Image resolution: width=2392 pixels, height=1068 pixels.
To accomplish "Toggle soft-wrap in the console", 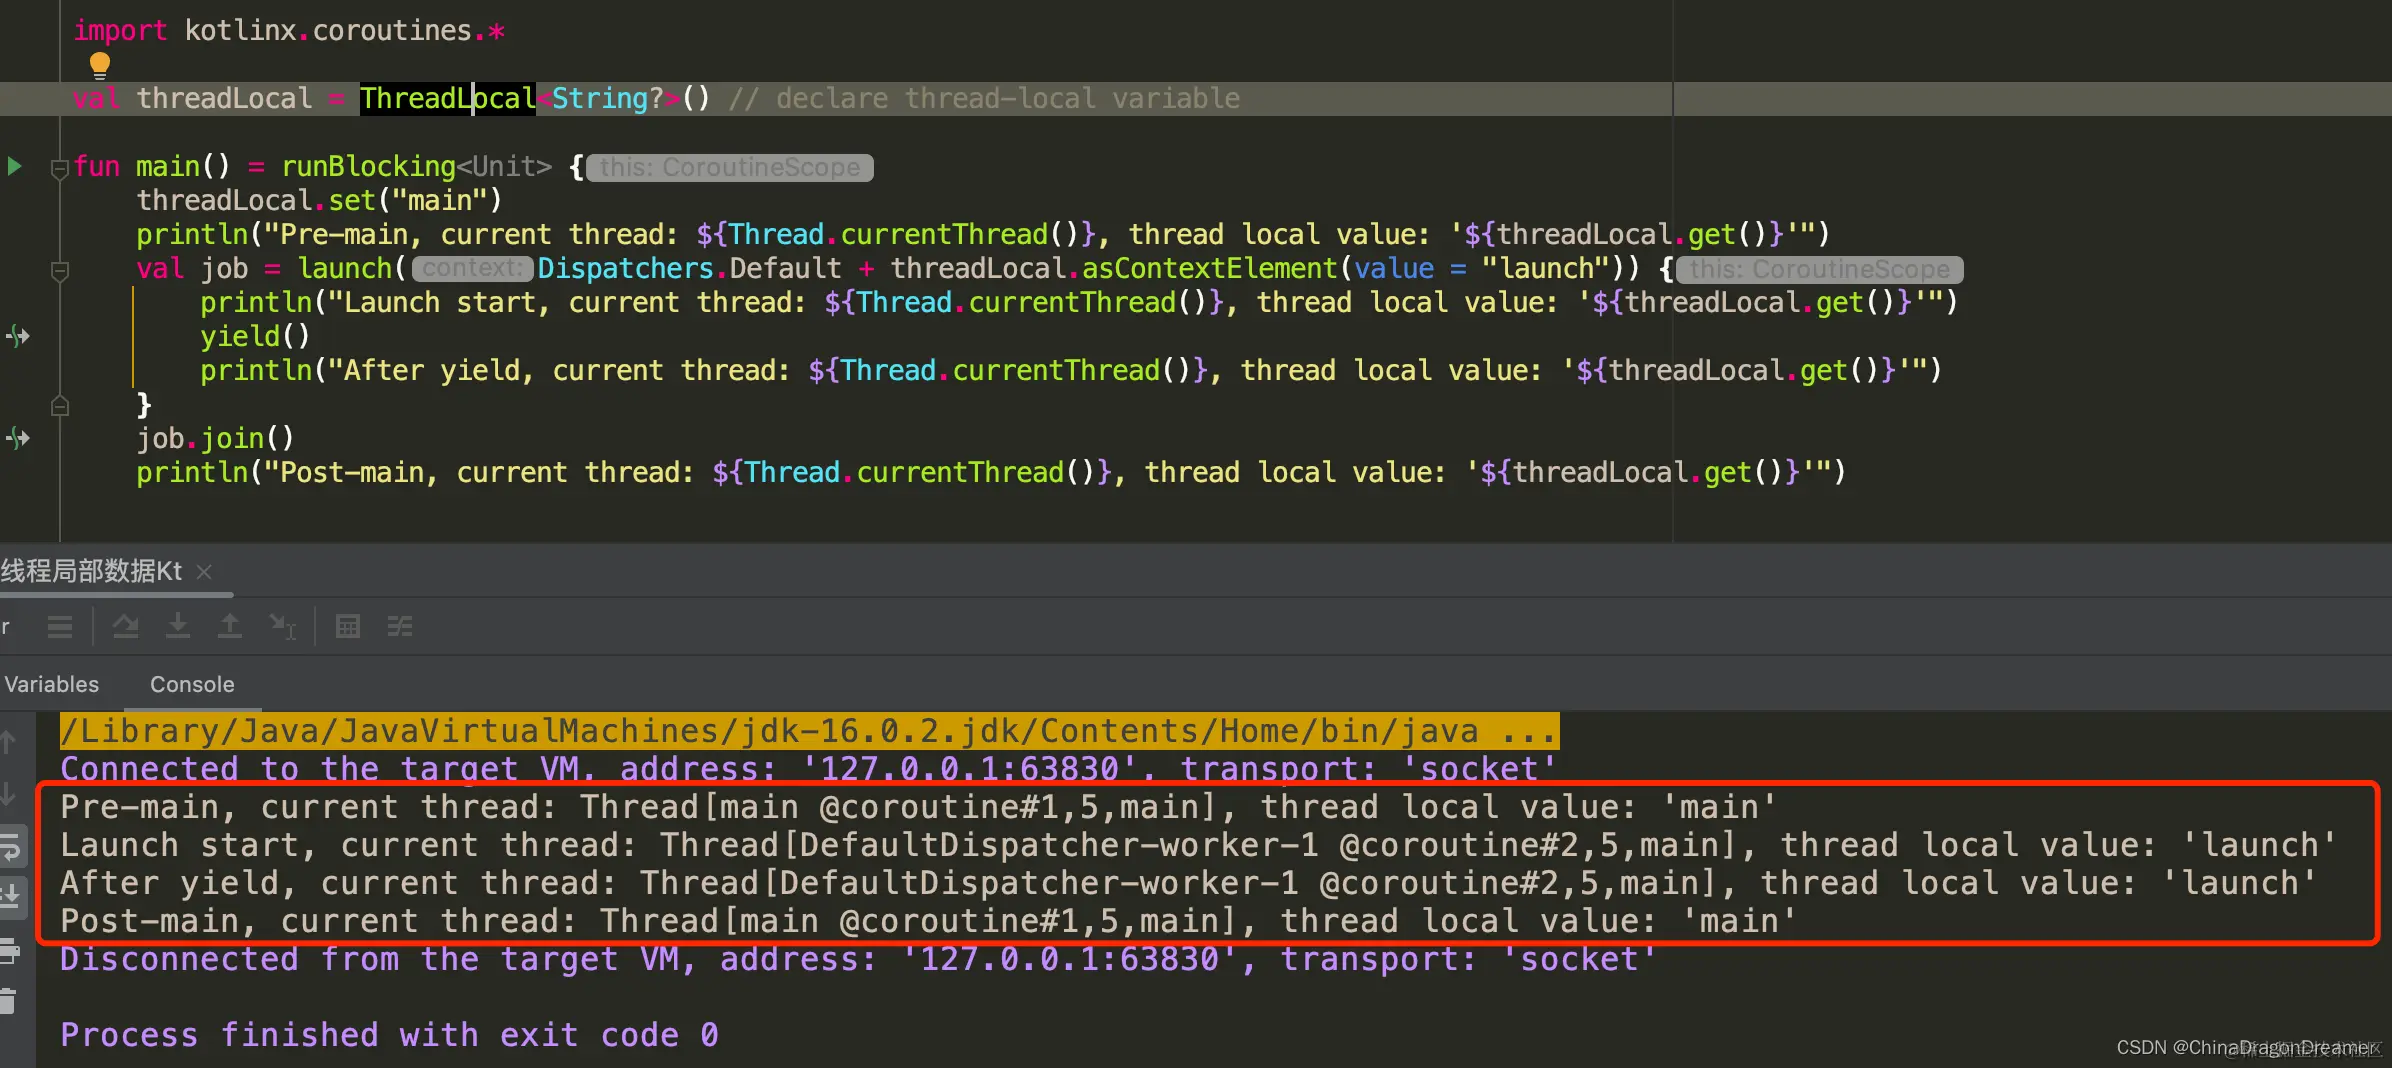I will coord(10,847).
